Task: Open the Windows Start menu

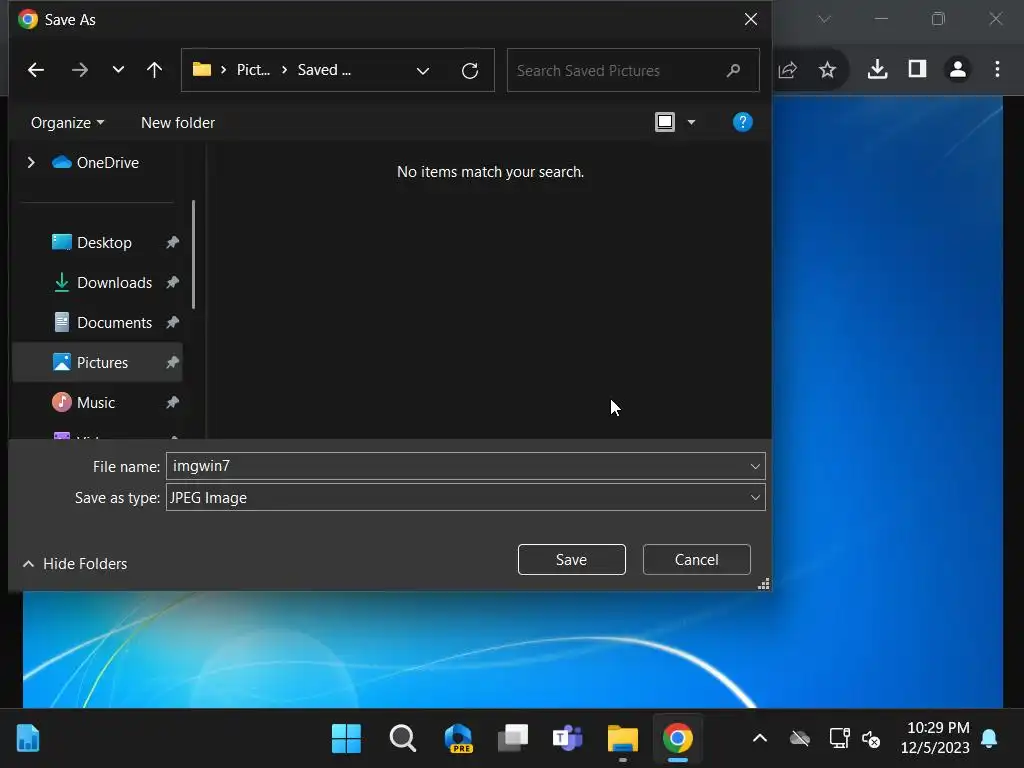Action: pos(346,739)
